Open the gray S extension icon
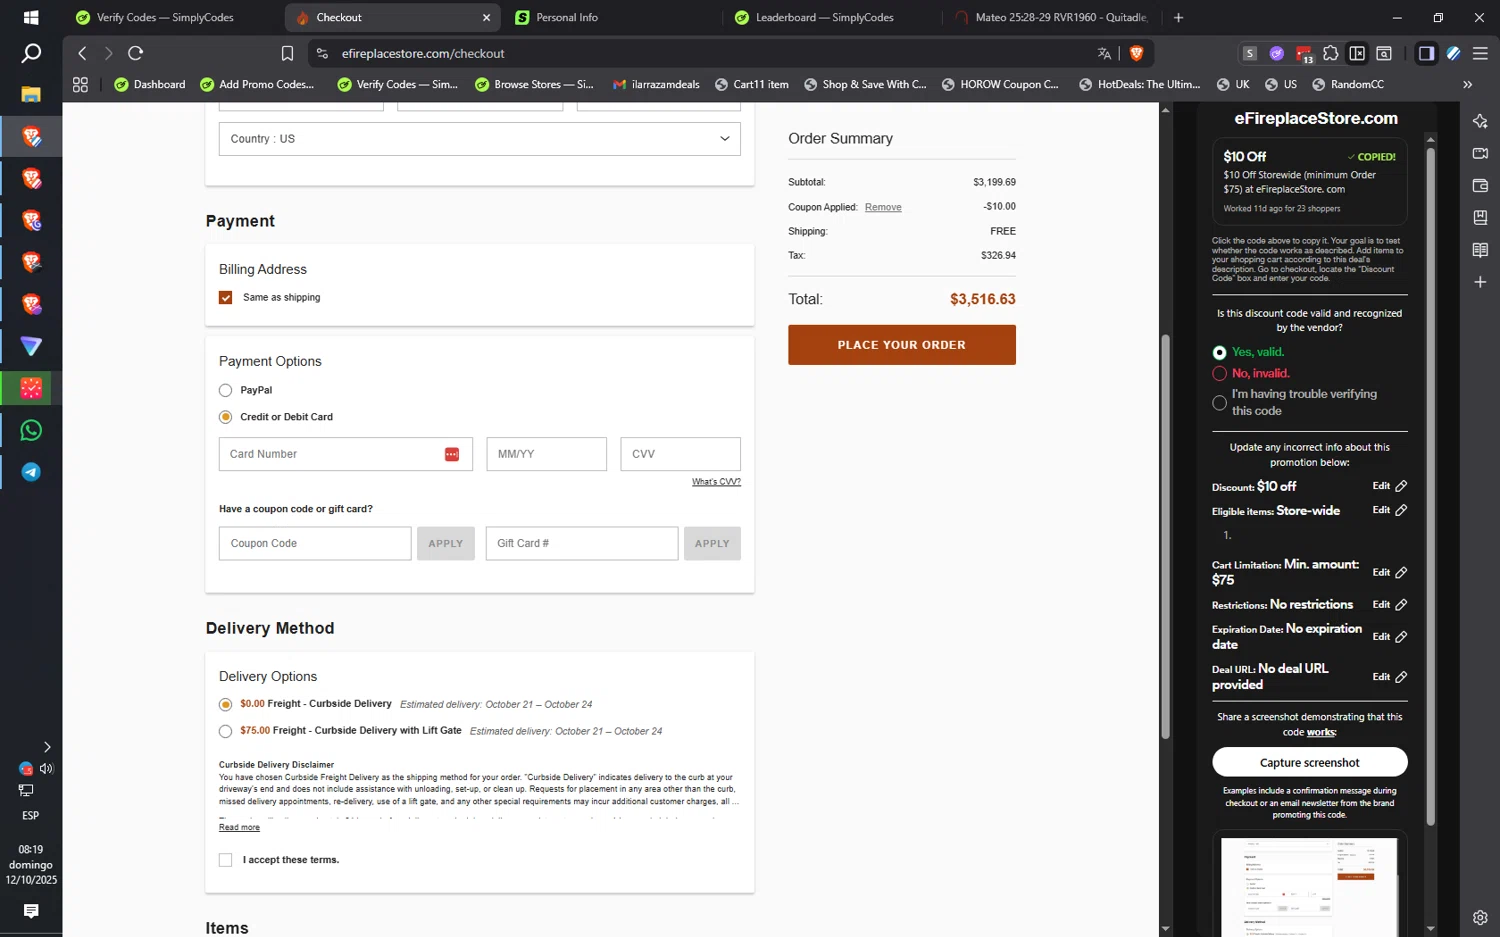This screenshot has height=937, width=1500. (x=1250, y=53)
